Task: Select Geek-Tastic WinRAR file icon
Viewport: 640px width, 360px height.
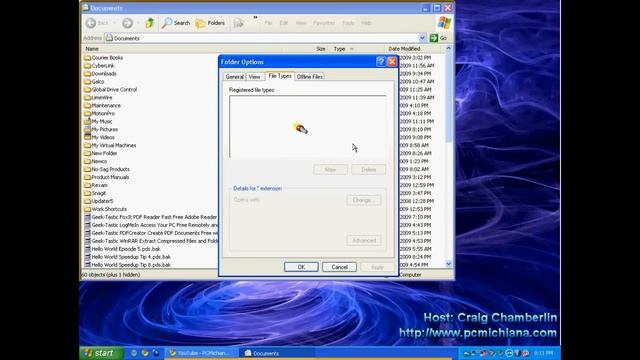Action: pos(87,241)
